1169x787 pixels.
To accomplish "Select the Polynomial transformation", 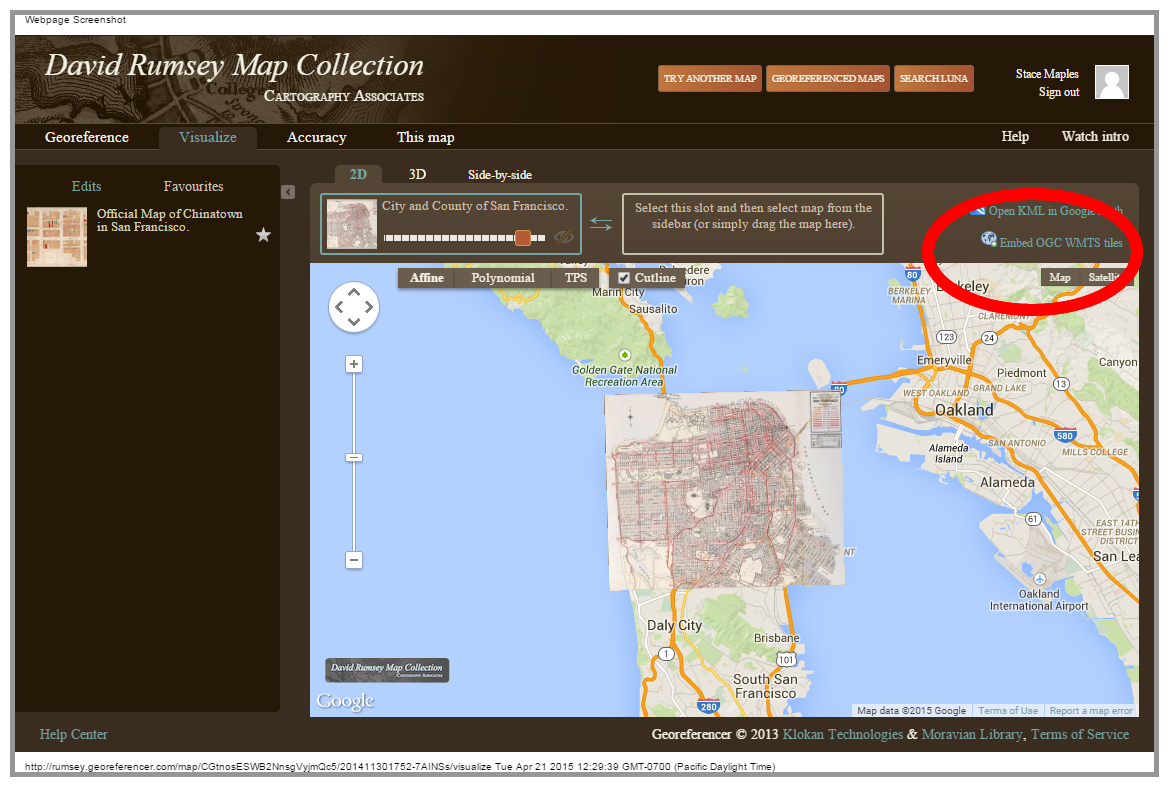I will (x=502, y=278).
